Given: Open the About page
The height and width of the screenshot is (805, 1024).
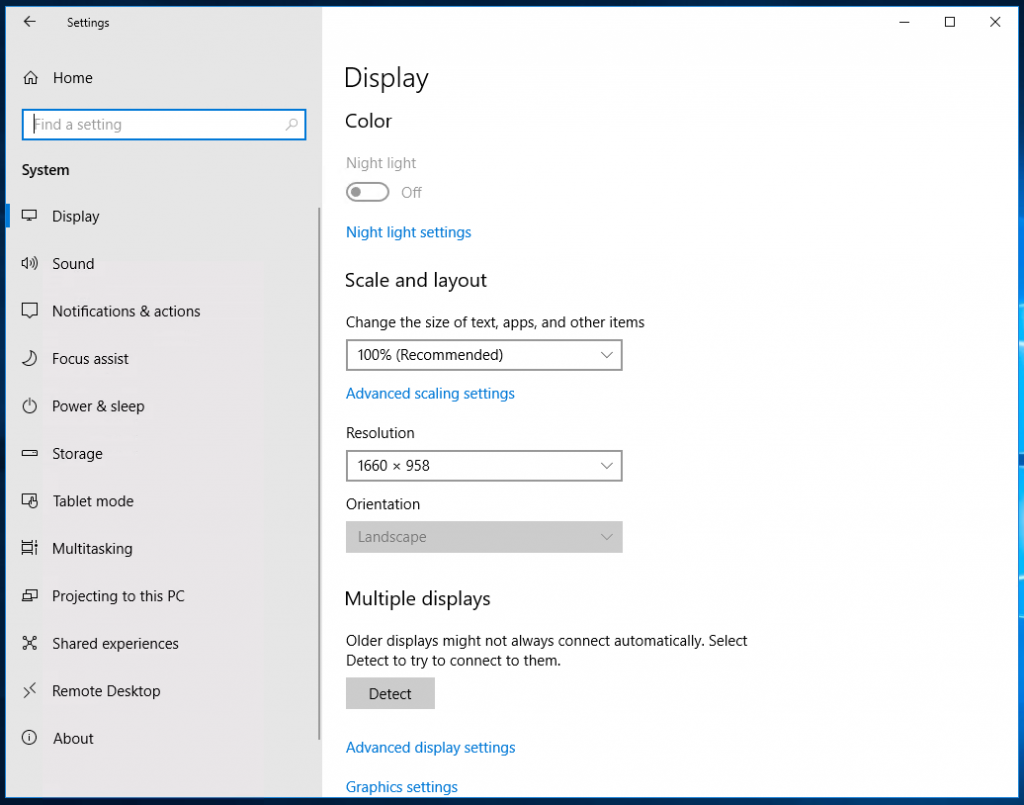Looking at the screenshot, I should (72, 738).
